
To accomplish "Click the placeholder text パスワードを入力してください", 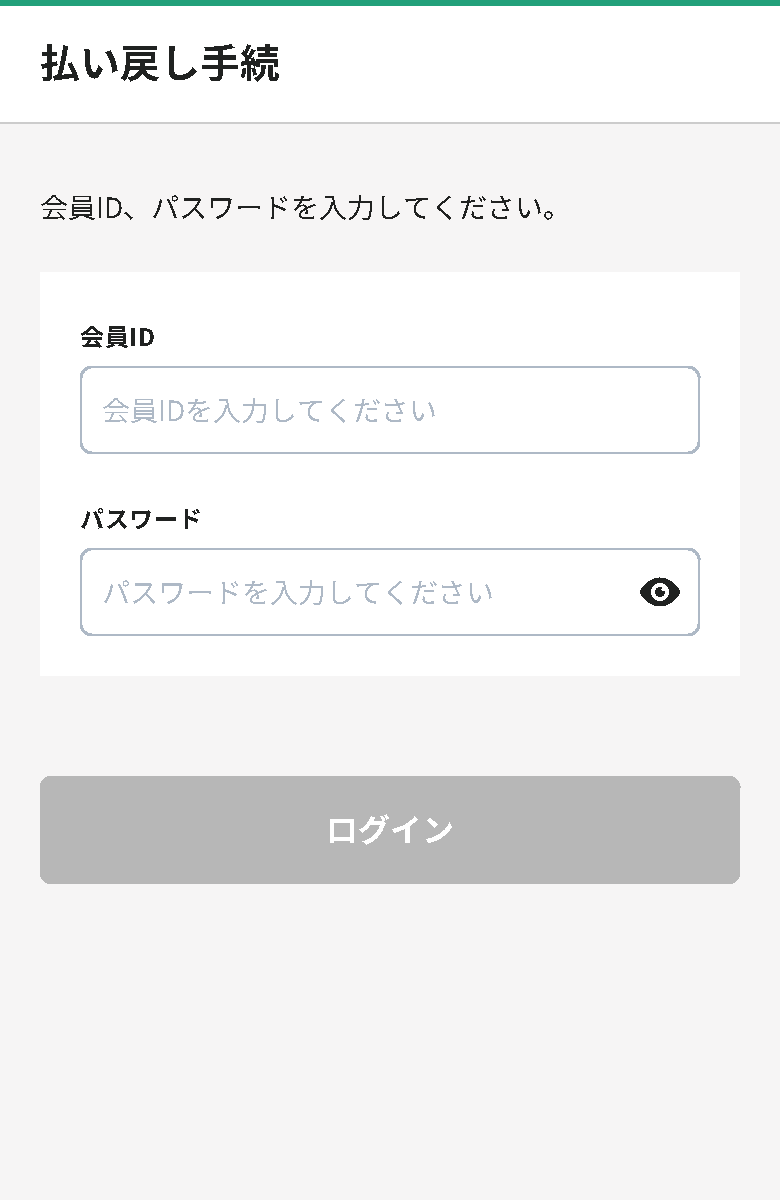I will pos(298,592).
